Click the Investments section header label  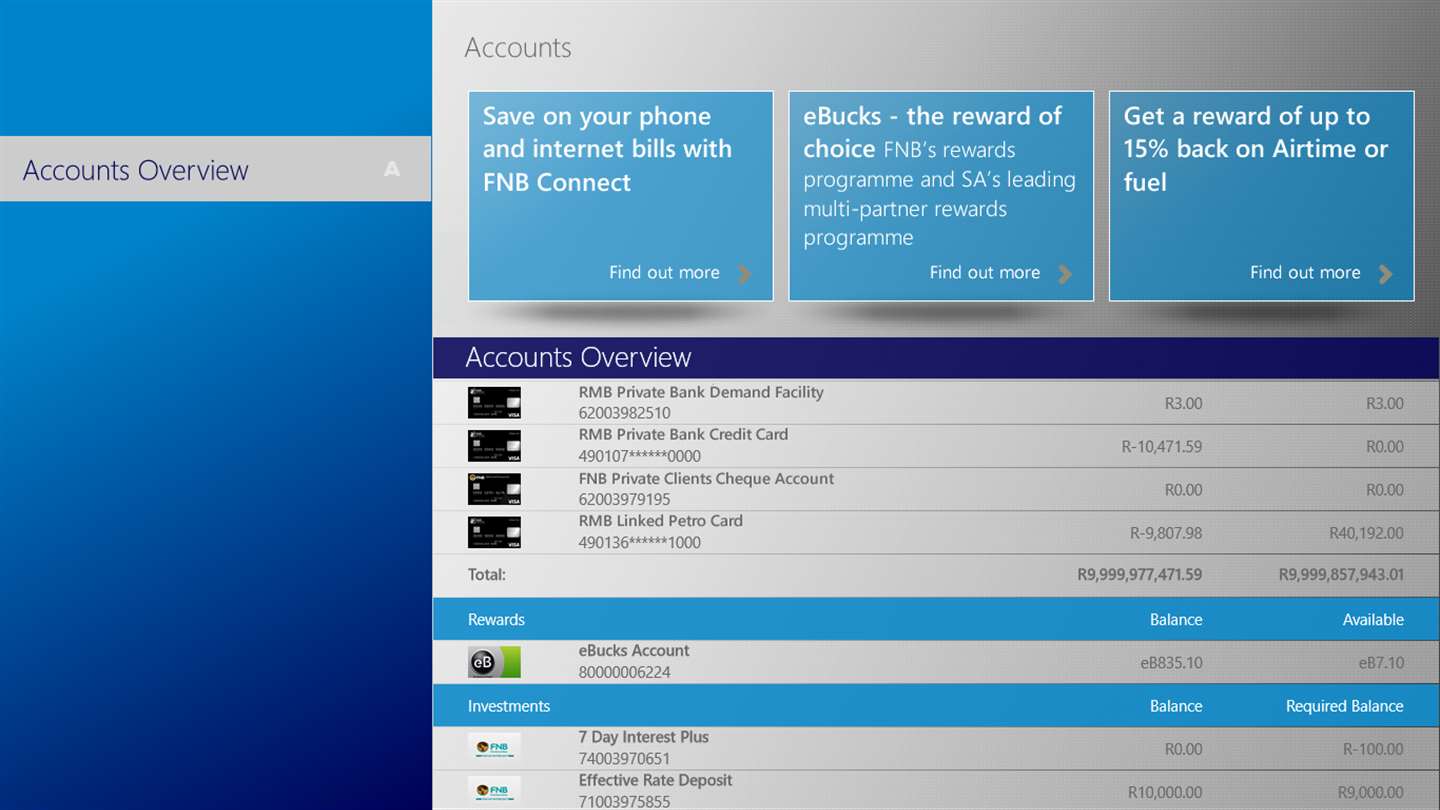509,706
